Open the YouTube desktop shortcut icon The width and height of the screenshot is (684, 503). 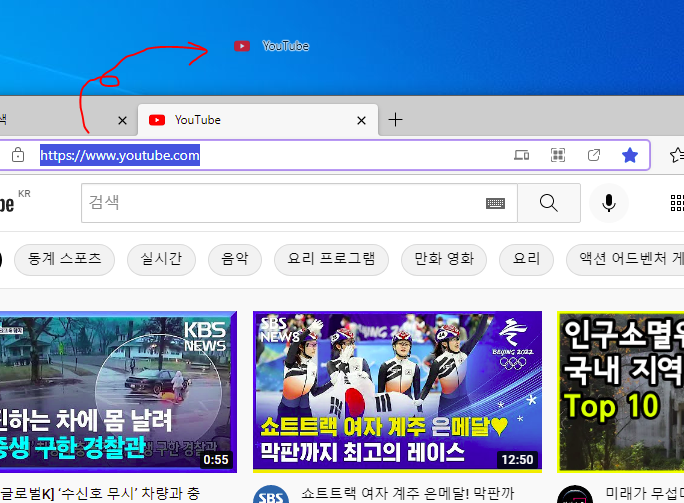pos(242,46)
